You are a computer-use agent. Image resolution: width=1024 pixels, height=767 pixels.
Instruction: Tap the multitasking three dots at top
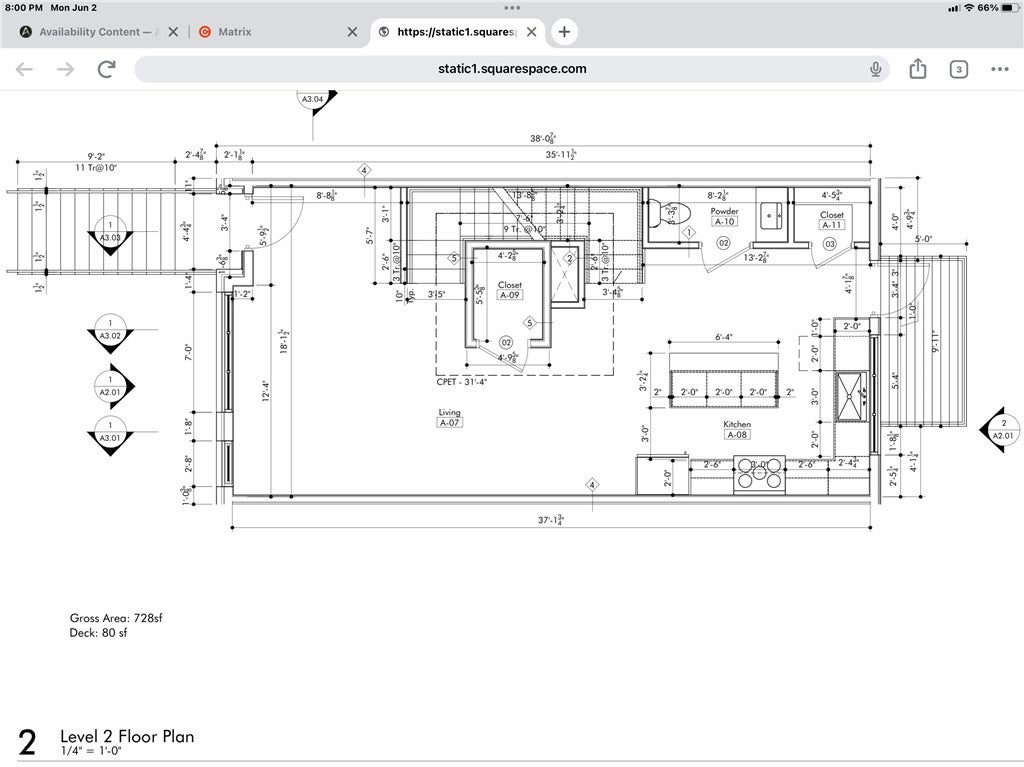click(x=512, y=6)
